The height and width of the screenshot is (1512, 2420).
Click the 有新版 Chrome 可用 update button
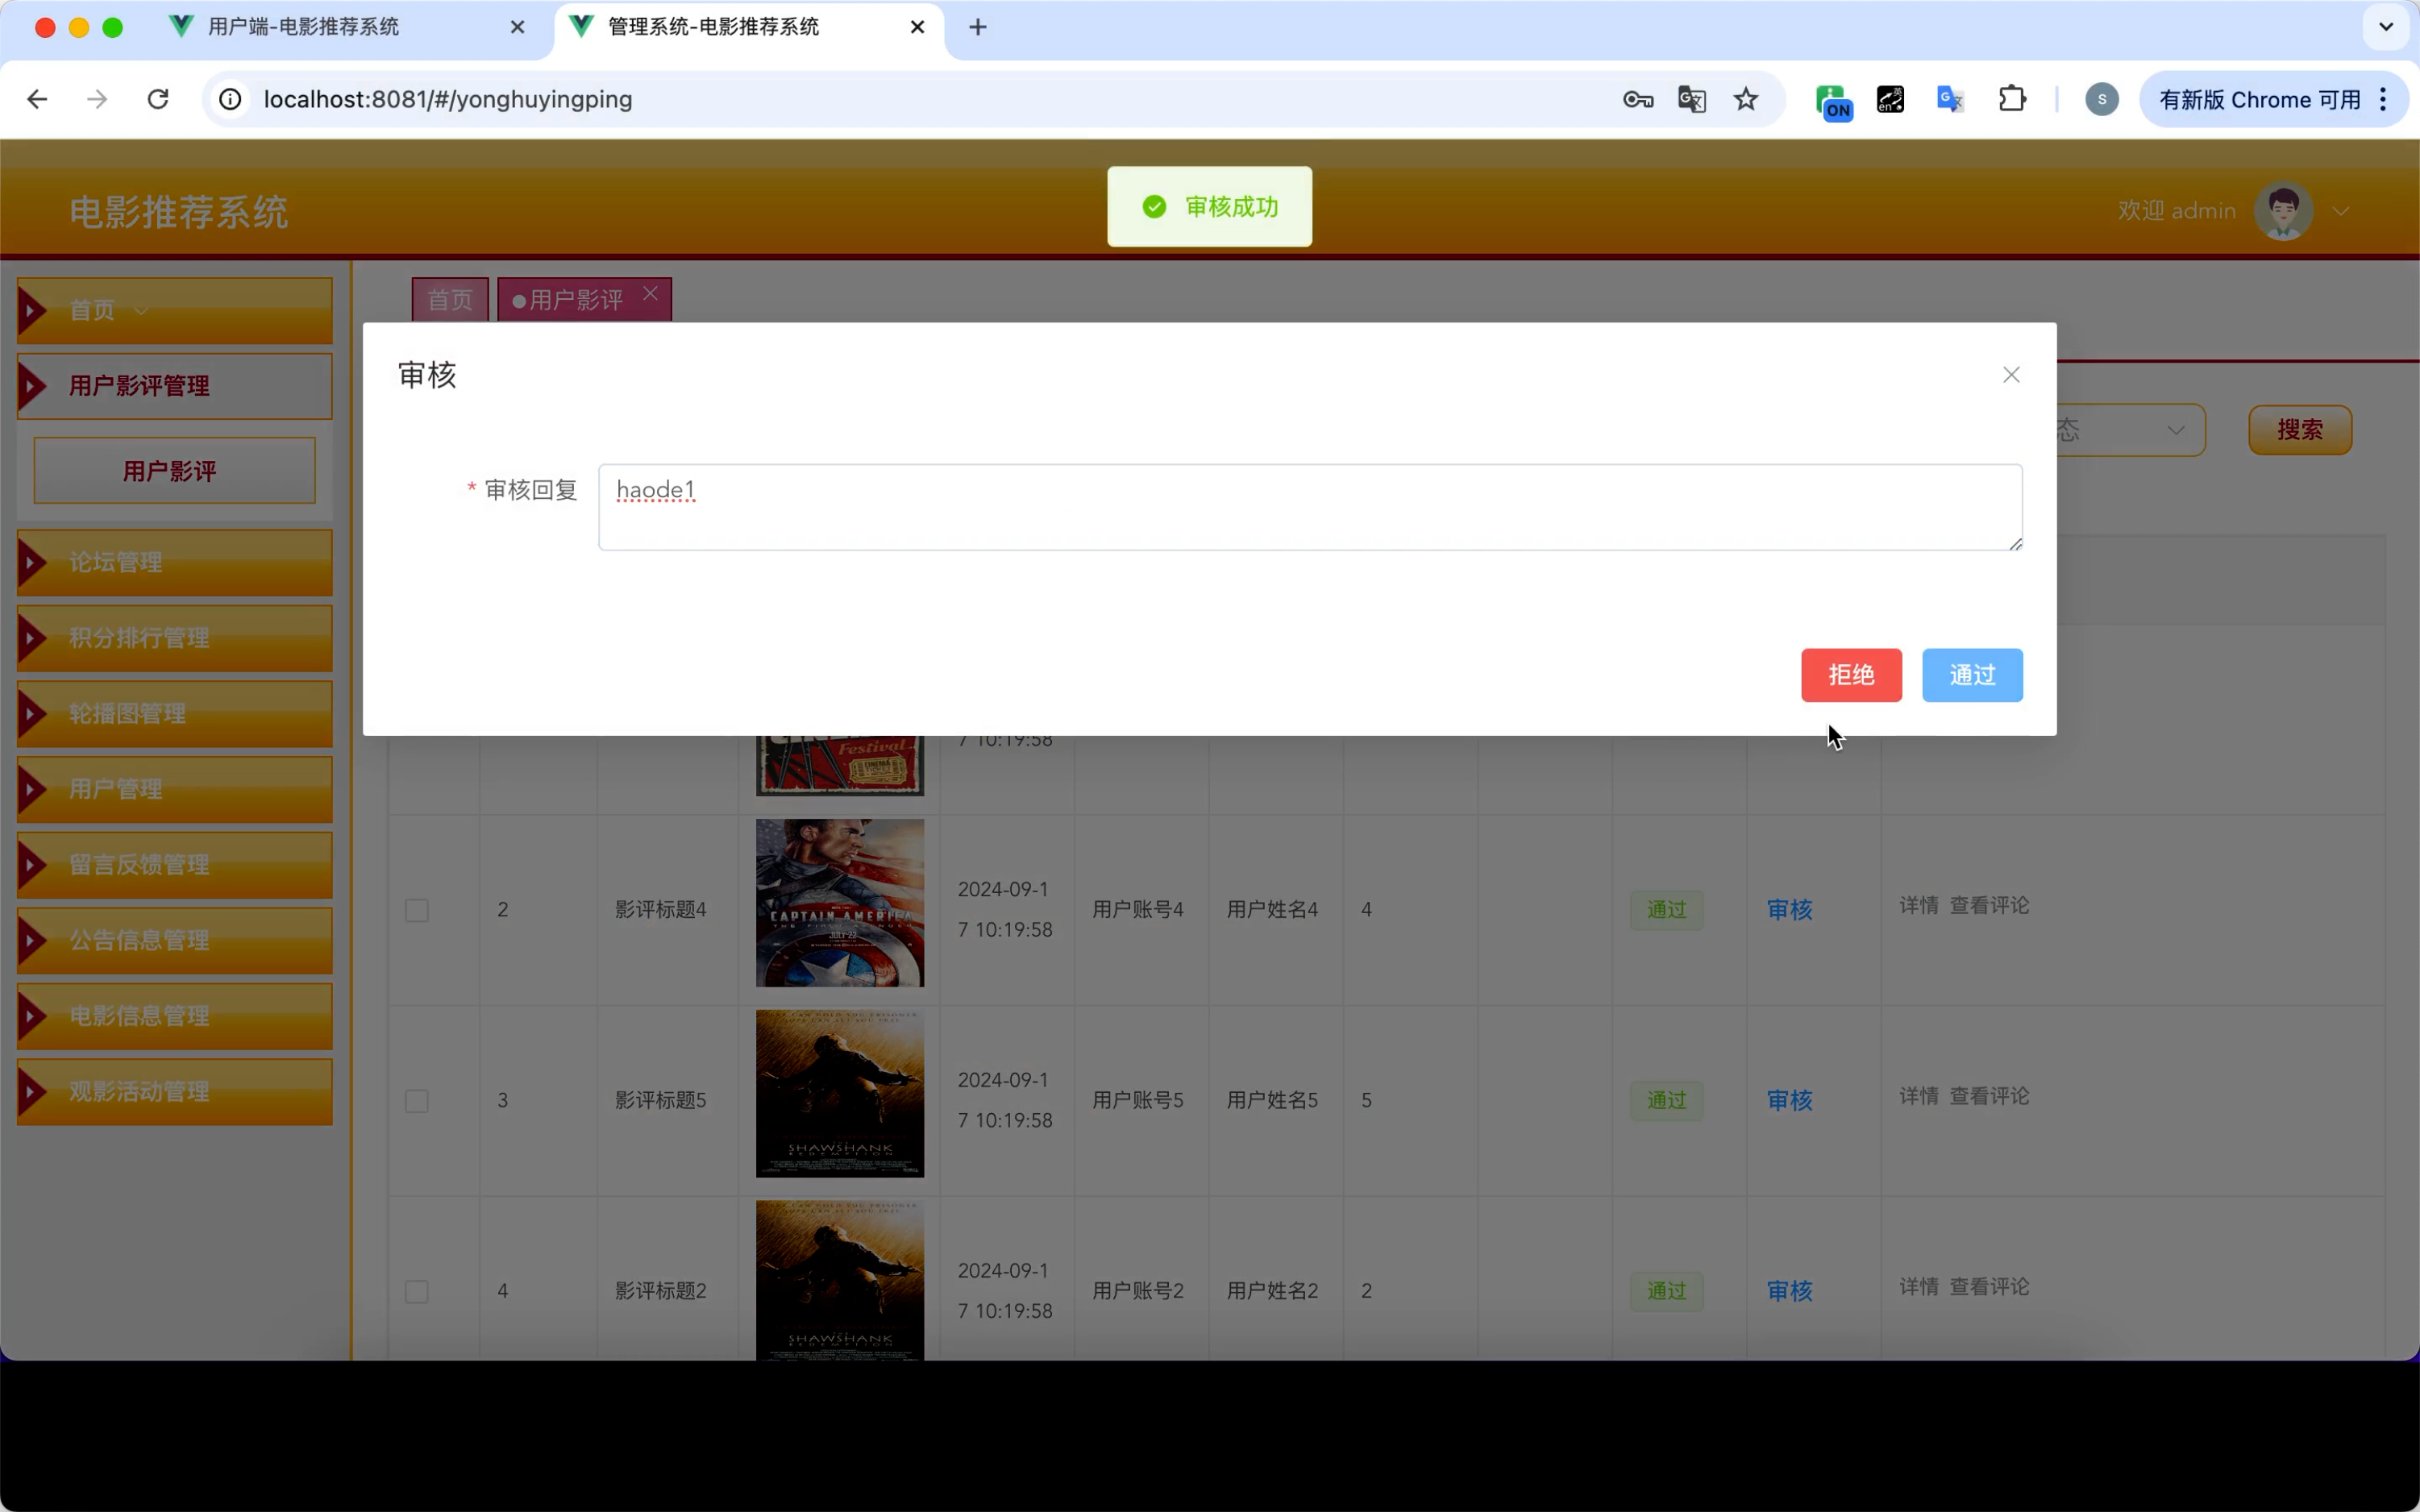point(2259,99)
